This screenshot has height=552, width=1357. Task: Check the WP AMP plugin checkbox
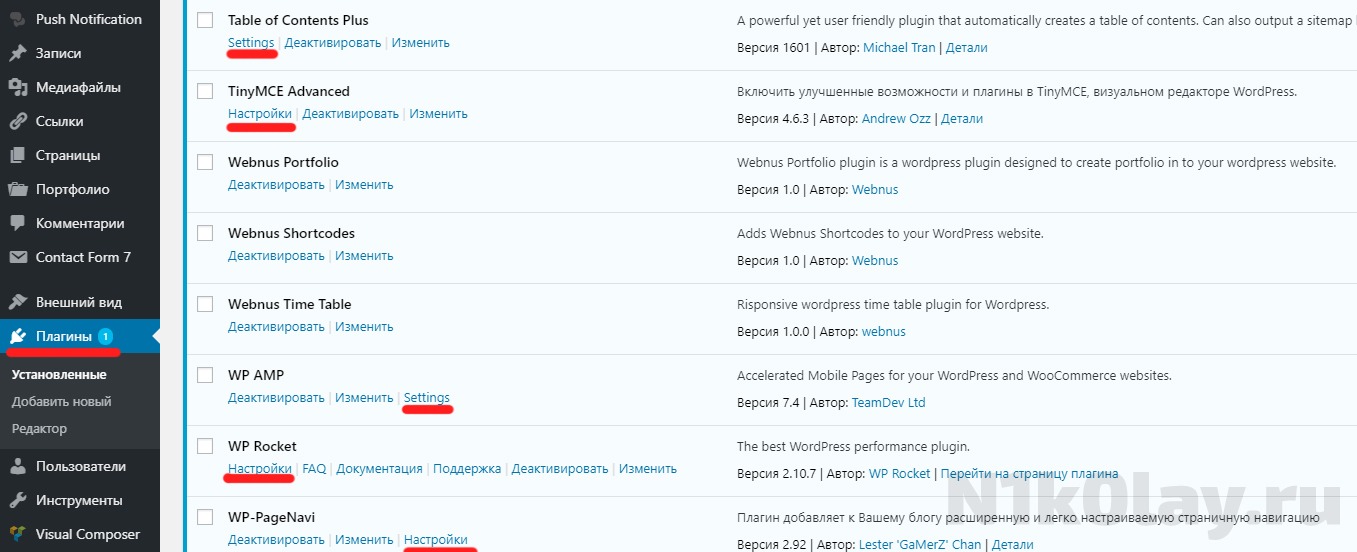[x=205, y=375]
